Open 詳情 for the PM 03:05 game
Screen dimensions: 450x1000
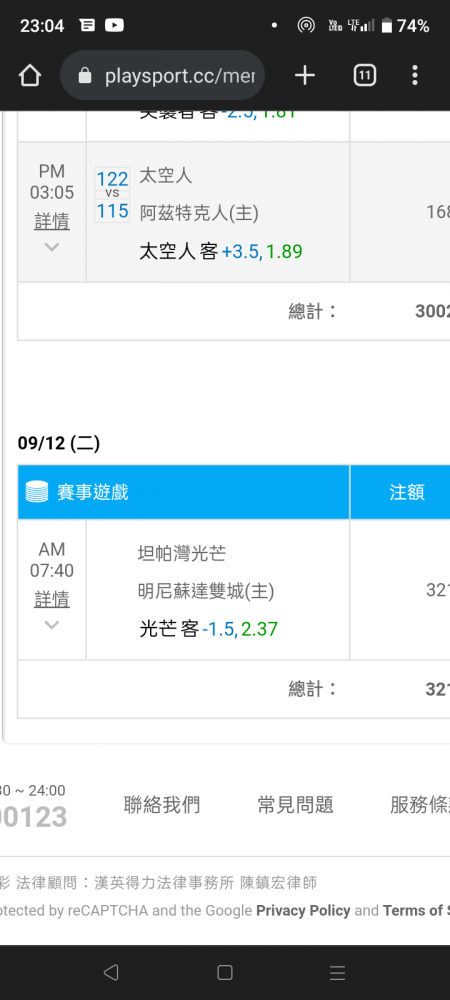52,221
